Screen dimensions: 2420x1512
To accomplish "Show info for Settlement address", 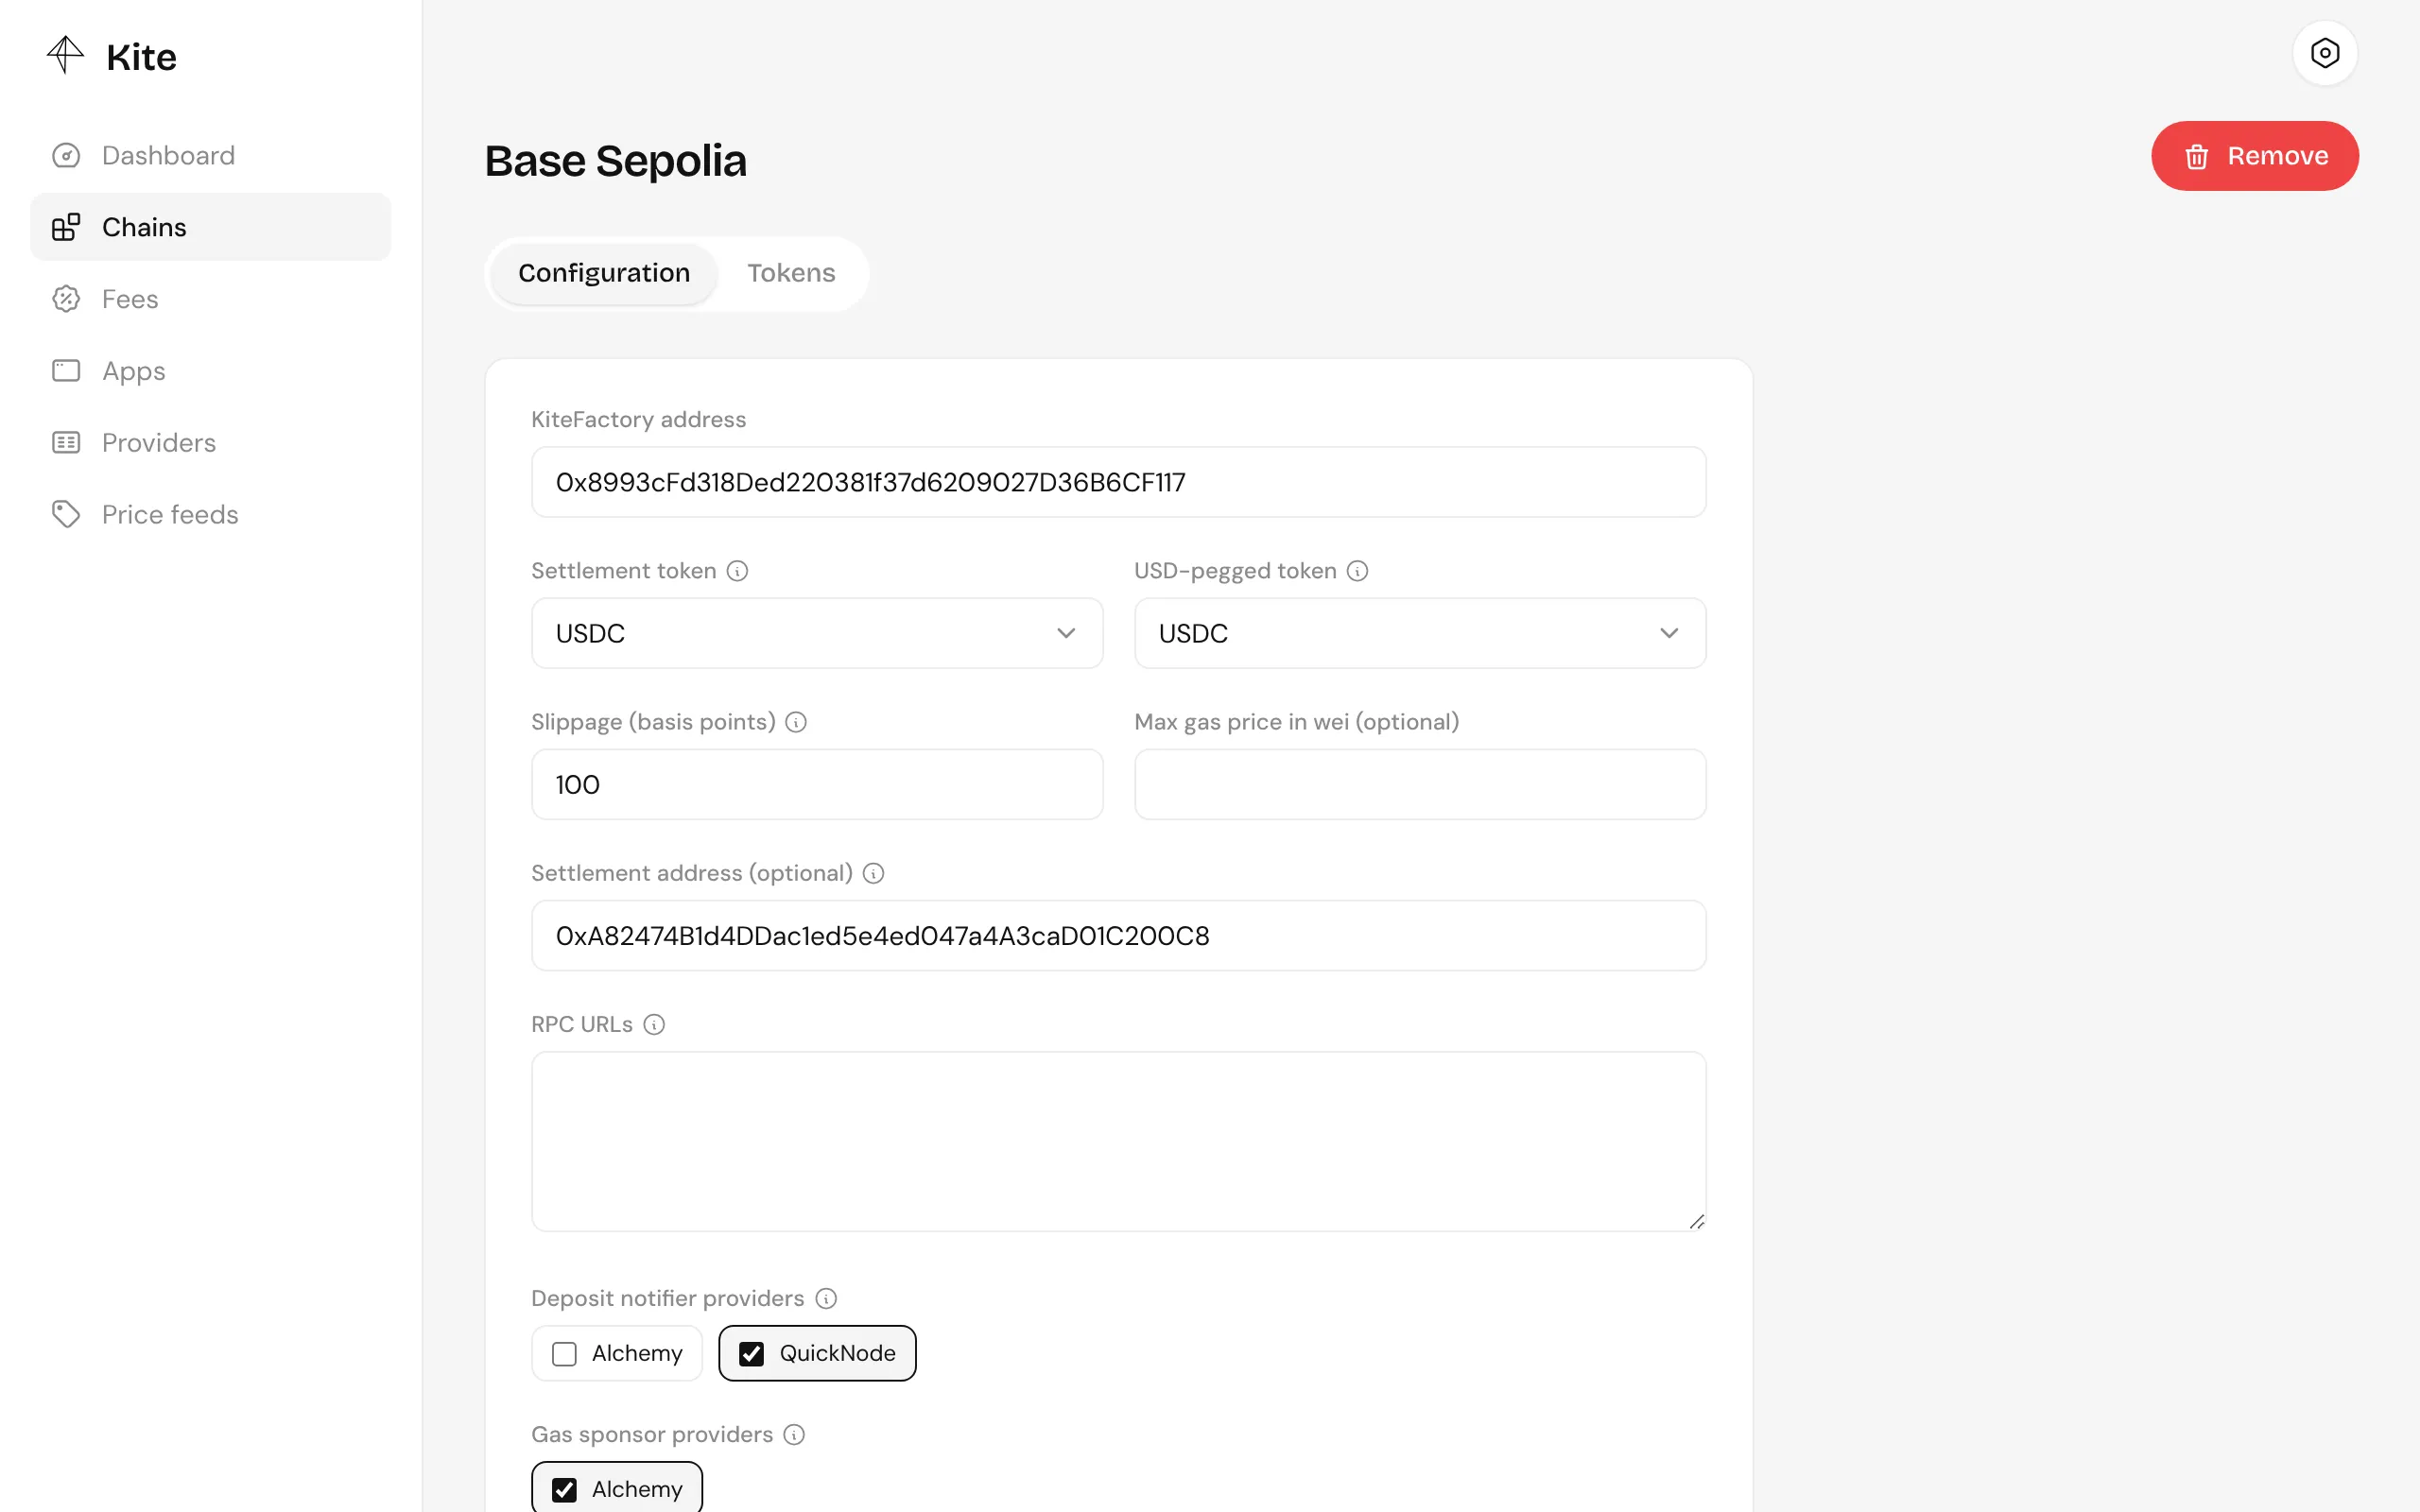I will [x=873, y=873].
